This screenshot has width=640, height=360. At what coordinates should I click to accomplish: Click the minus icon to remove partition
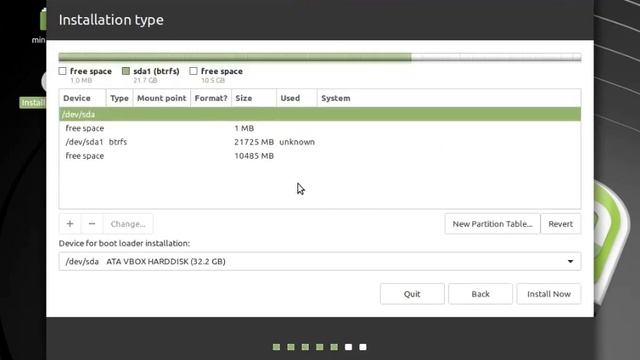pyautogui.click(x=92, y=224)
